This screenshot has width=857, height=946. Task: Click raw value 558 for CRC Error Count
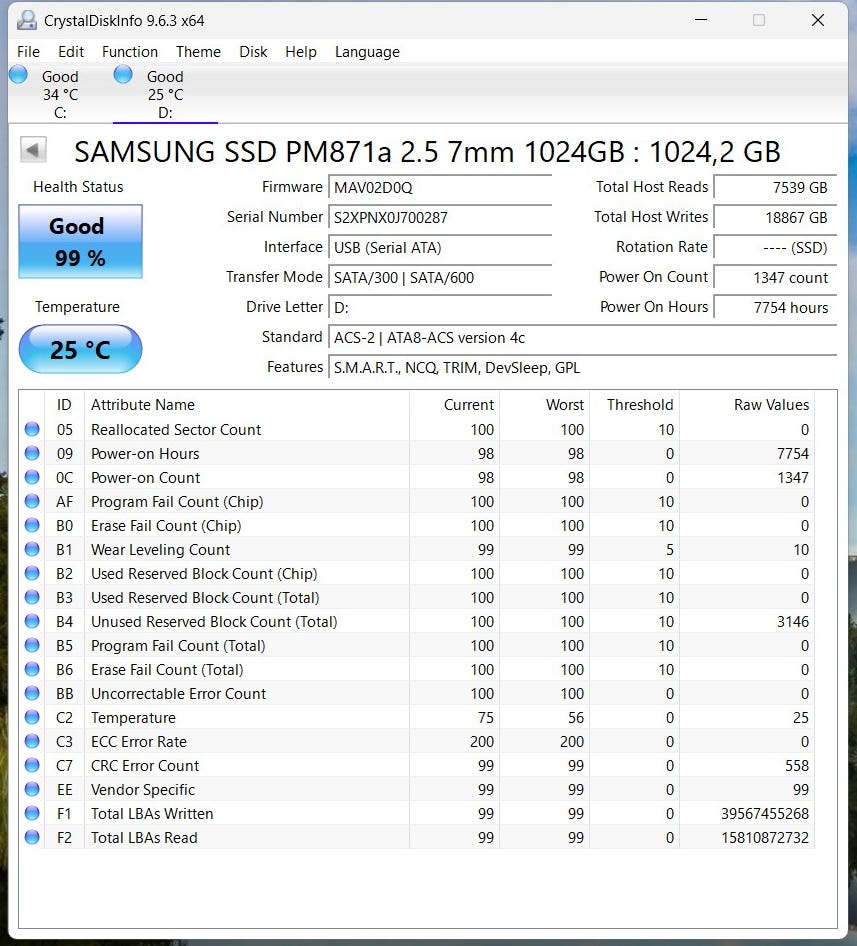[797, 766]
